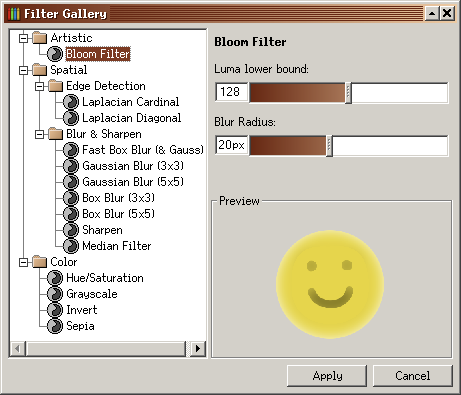
Task: Select Bloom Filter in the tree
Action: (98, 54)
